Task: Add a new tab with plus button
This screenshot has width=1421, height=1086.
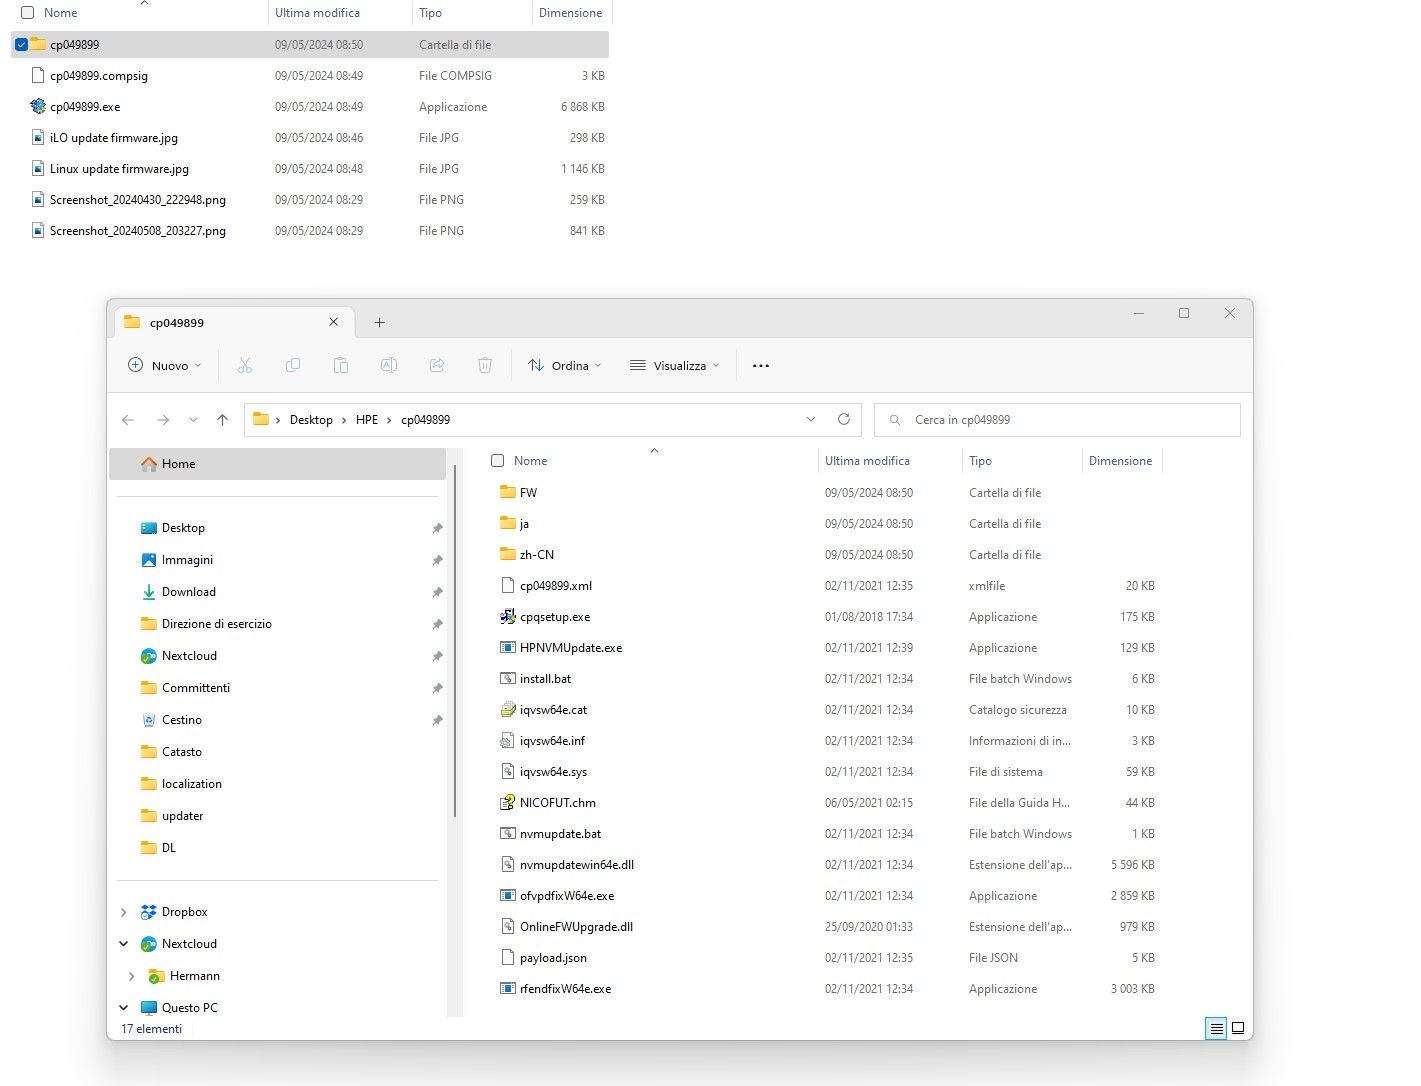Action: click(379, 323)
